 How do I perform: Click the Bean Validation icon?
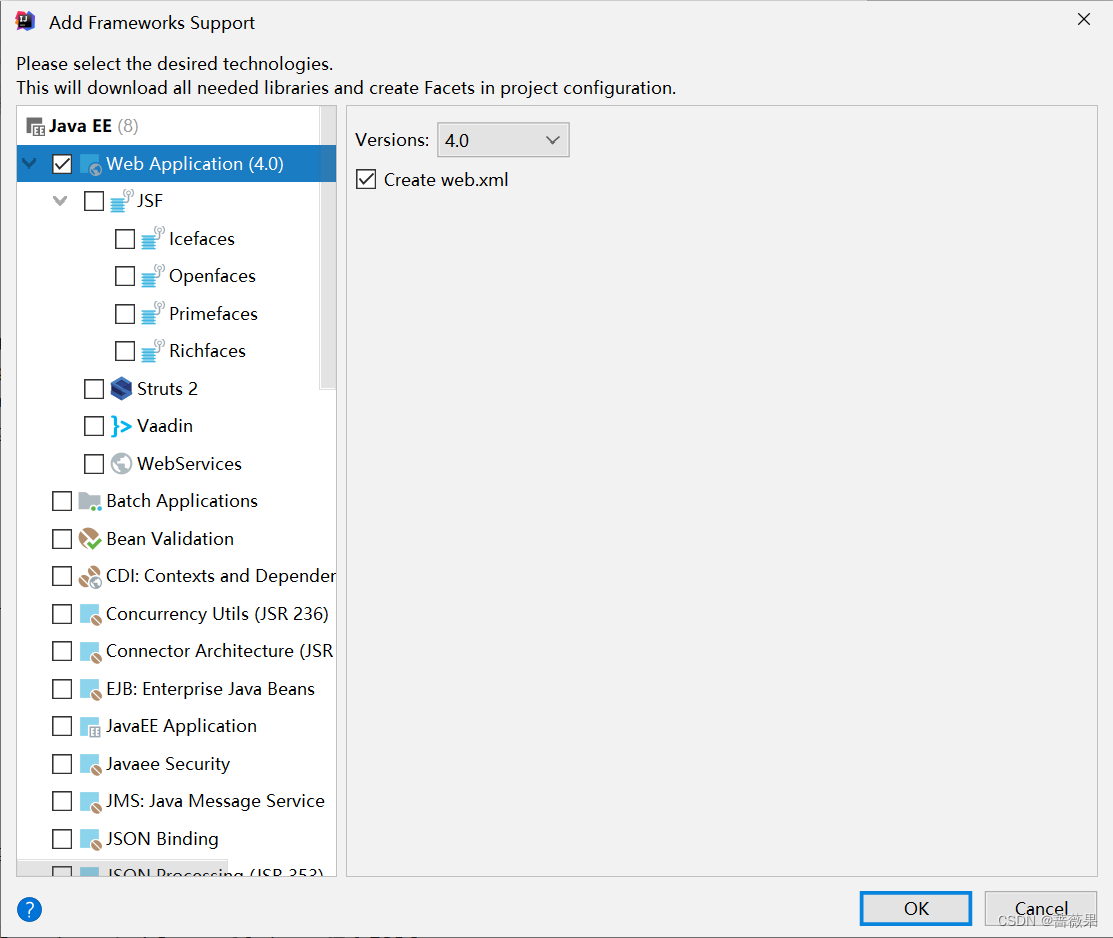(x=90, y=539)
